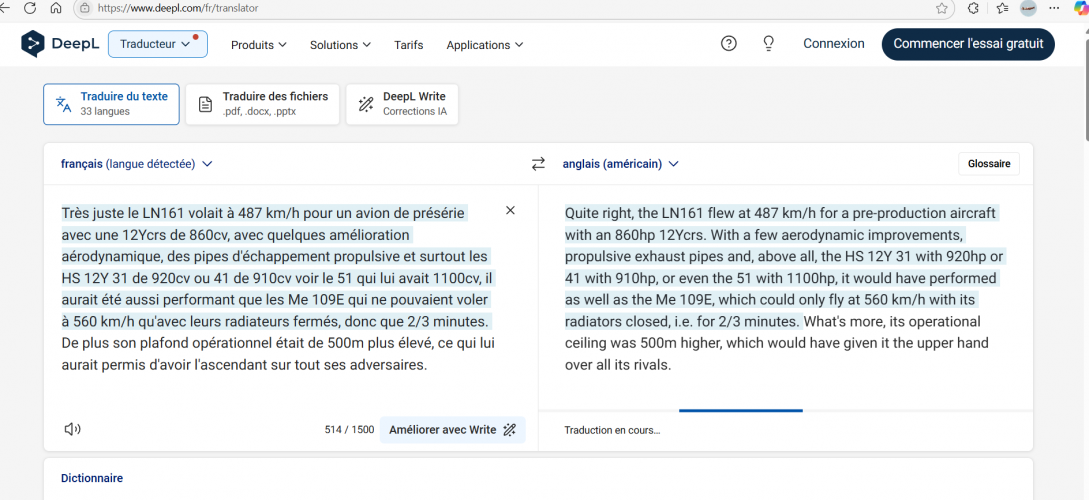This screenshot has height=500, width=1089.
Task: Play source text audio with speaker icon
Action: point(72,429)
